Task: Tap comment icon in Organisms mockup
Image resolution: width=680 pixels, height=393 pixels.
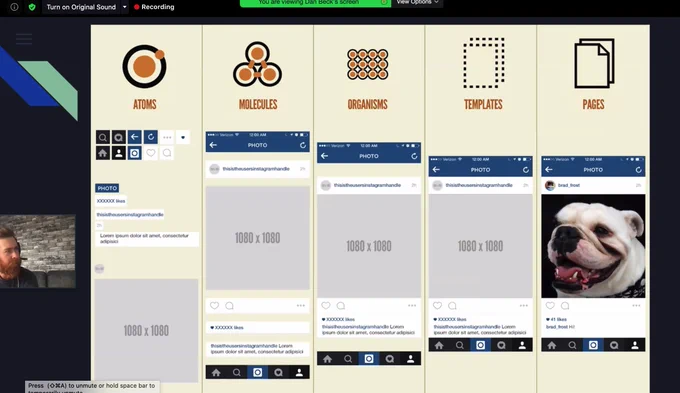Action: 341,306
